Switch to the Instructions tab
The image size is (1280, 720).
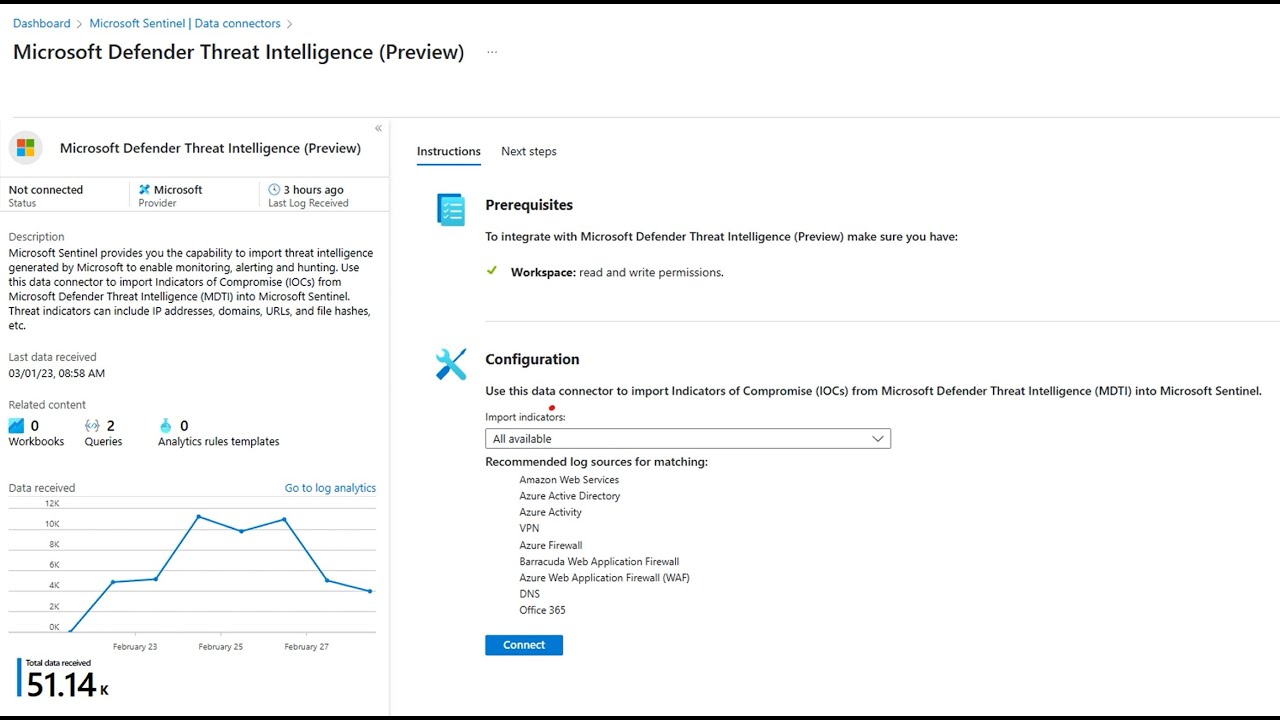[449, 152]
